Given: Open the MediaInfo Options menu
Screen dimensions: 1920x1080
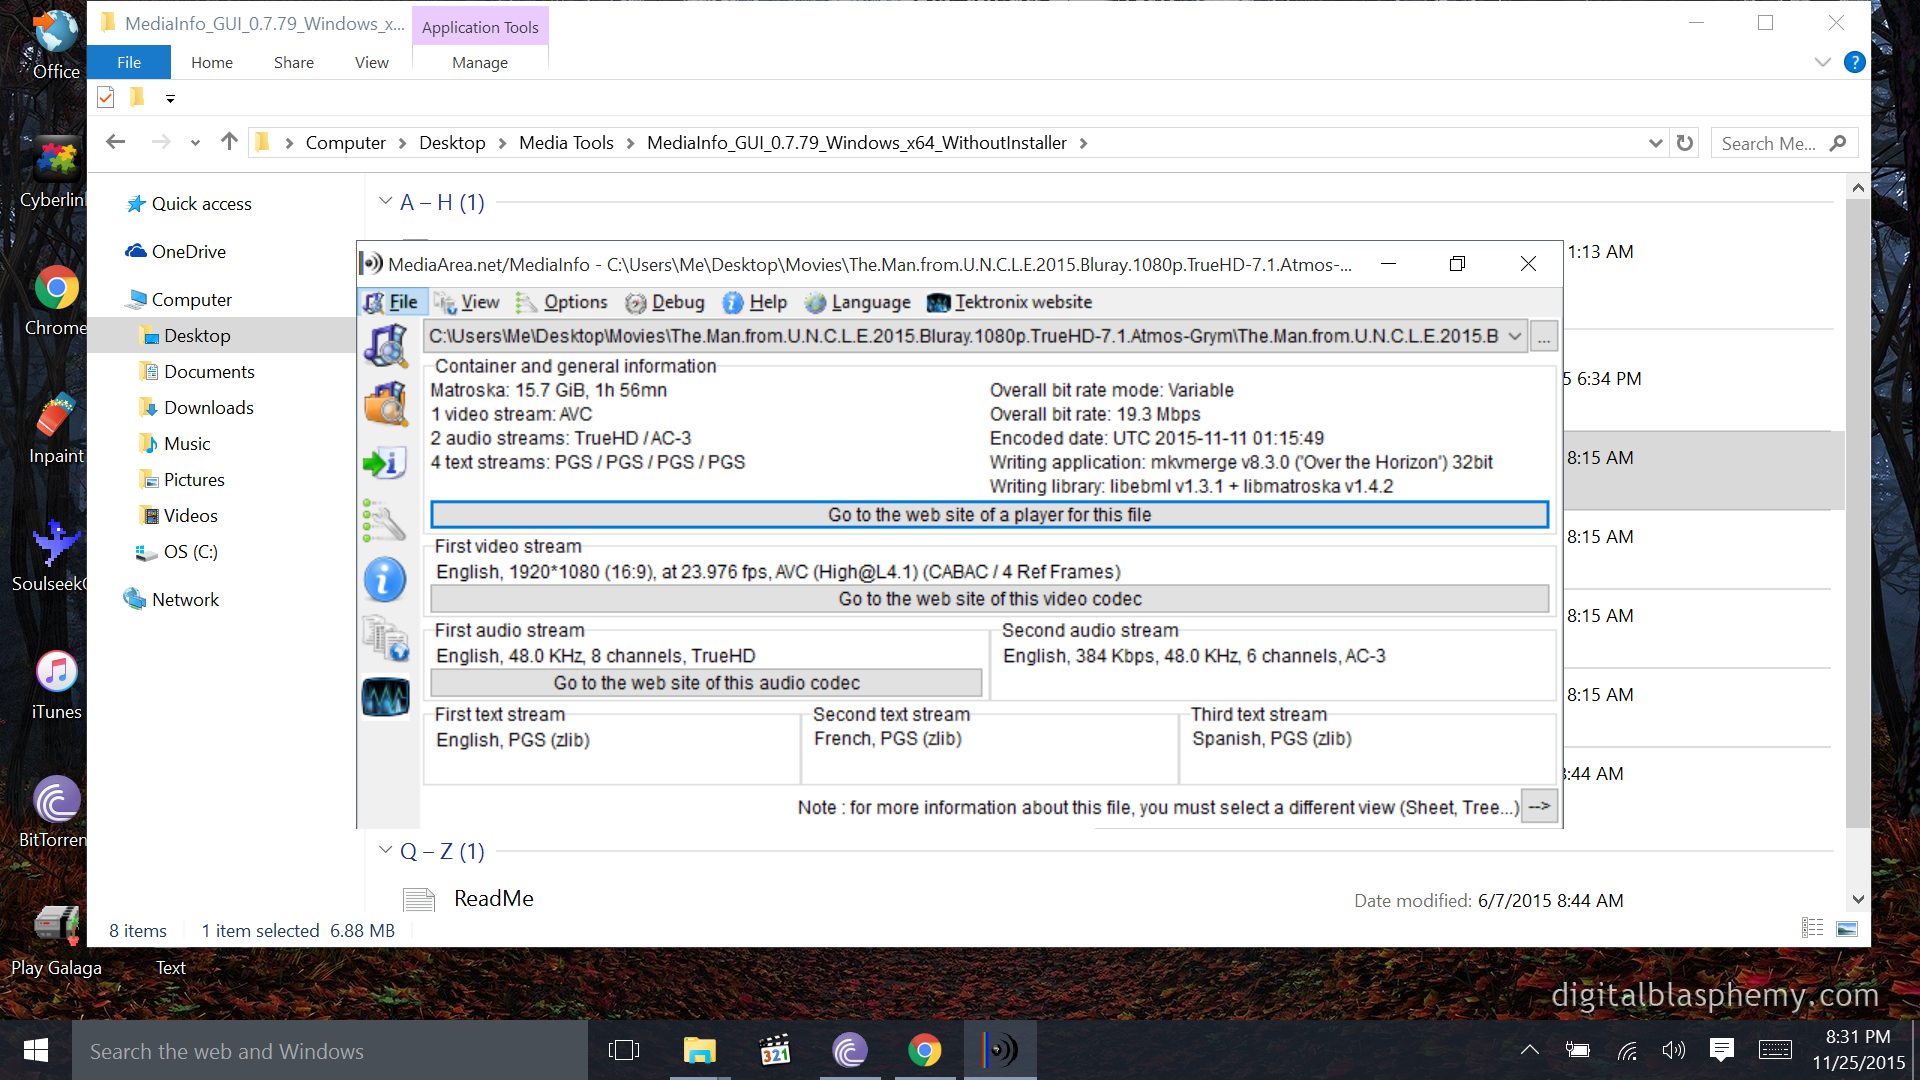Looking at the screenshot, I should pyautogui.click(x=562, y=302).
